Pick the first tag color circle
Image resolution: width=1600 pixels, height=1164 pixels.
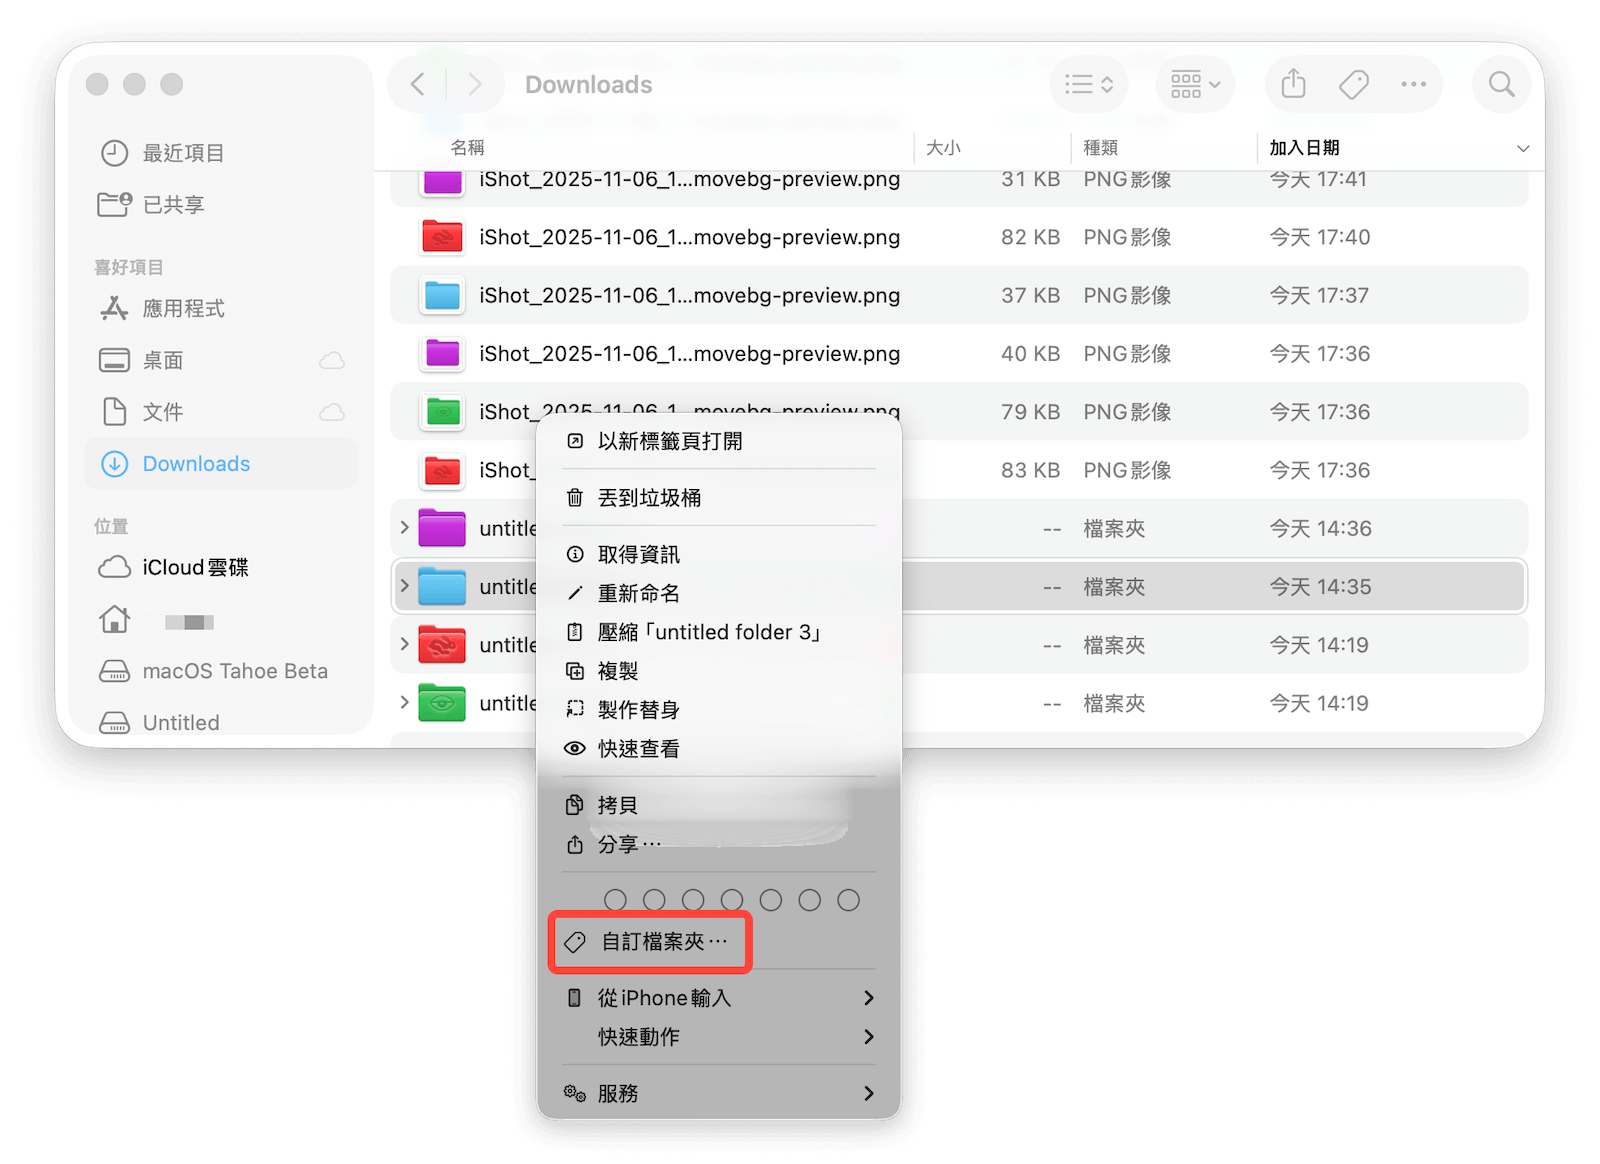(x=615, y=900)
